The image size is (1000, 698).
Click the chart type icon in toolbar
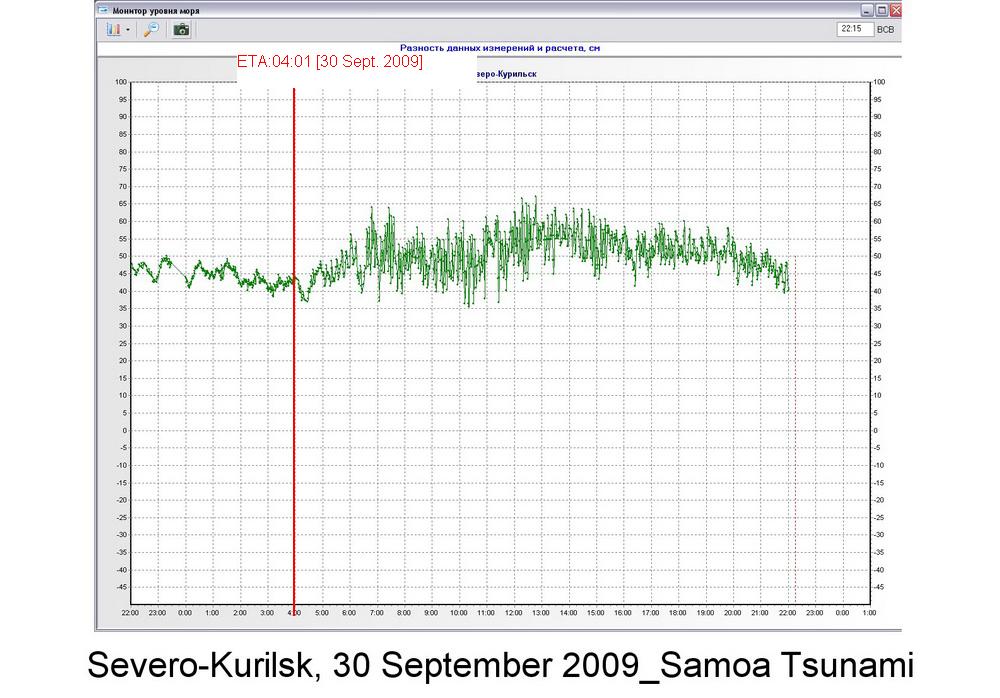click(x=112, y=30)
